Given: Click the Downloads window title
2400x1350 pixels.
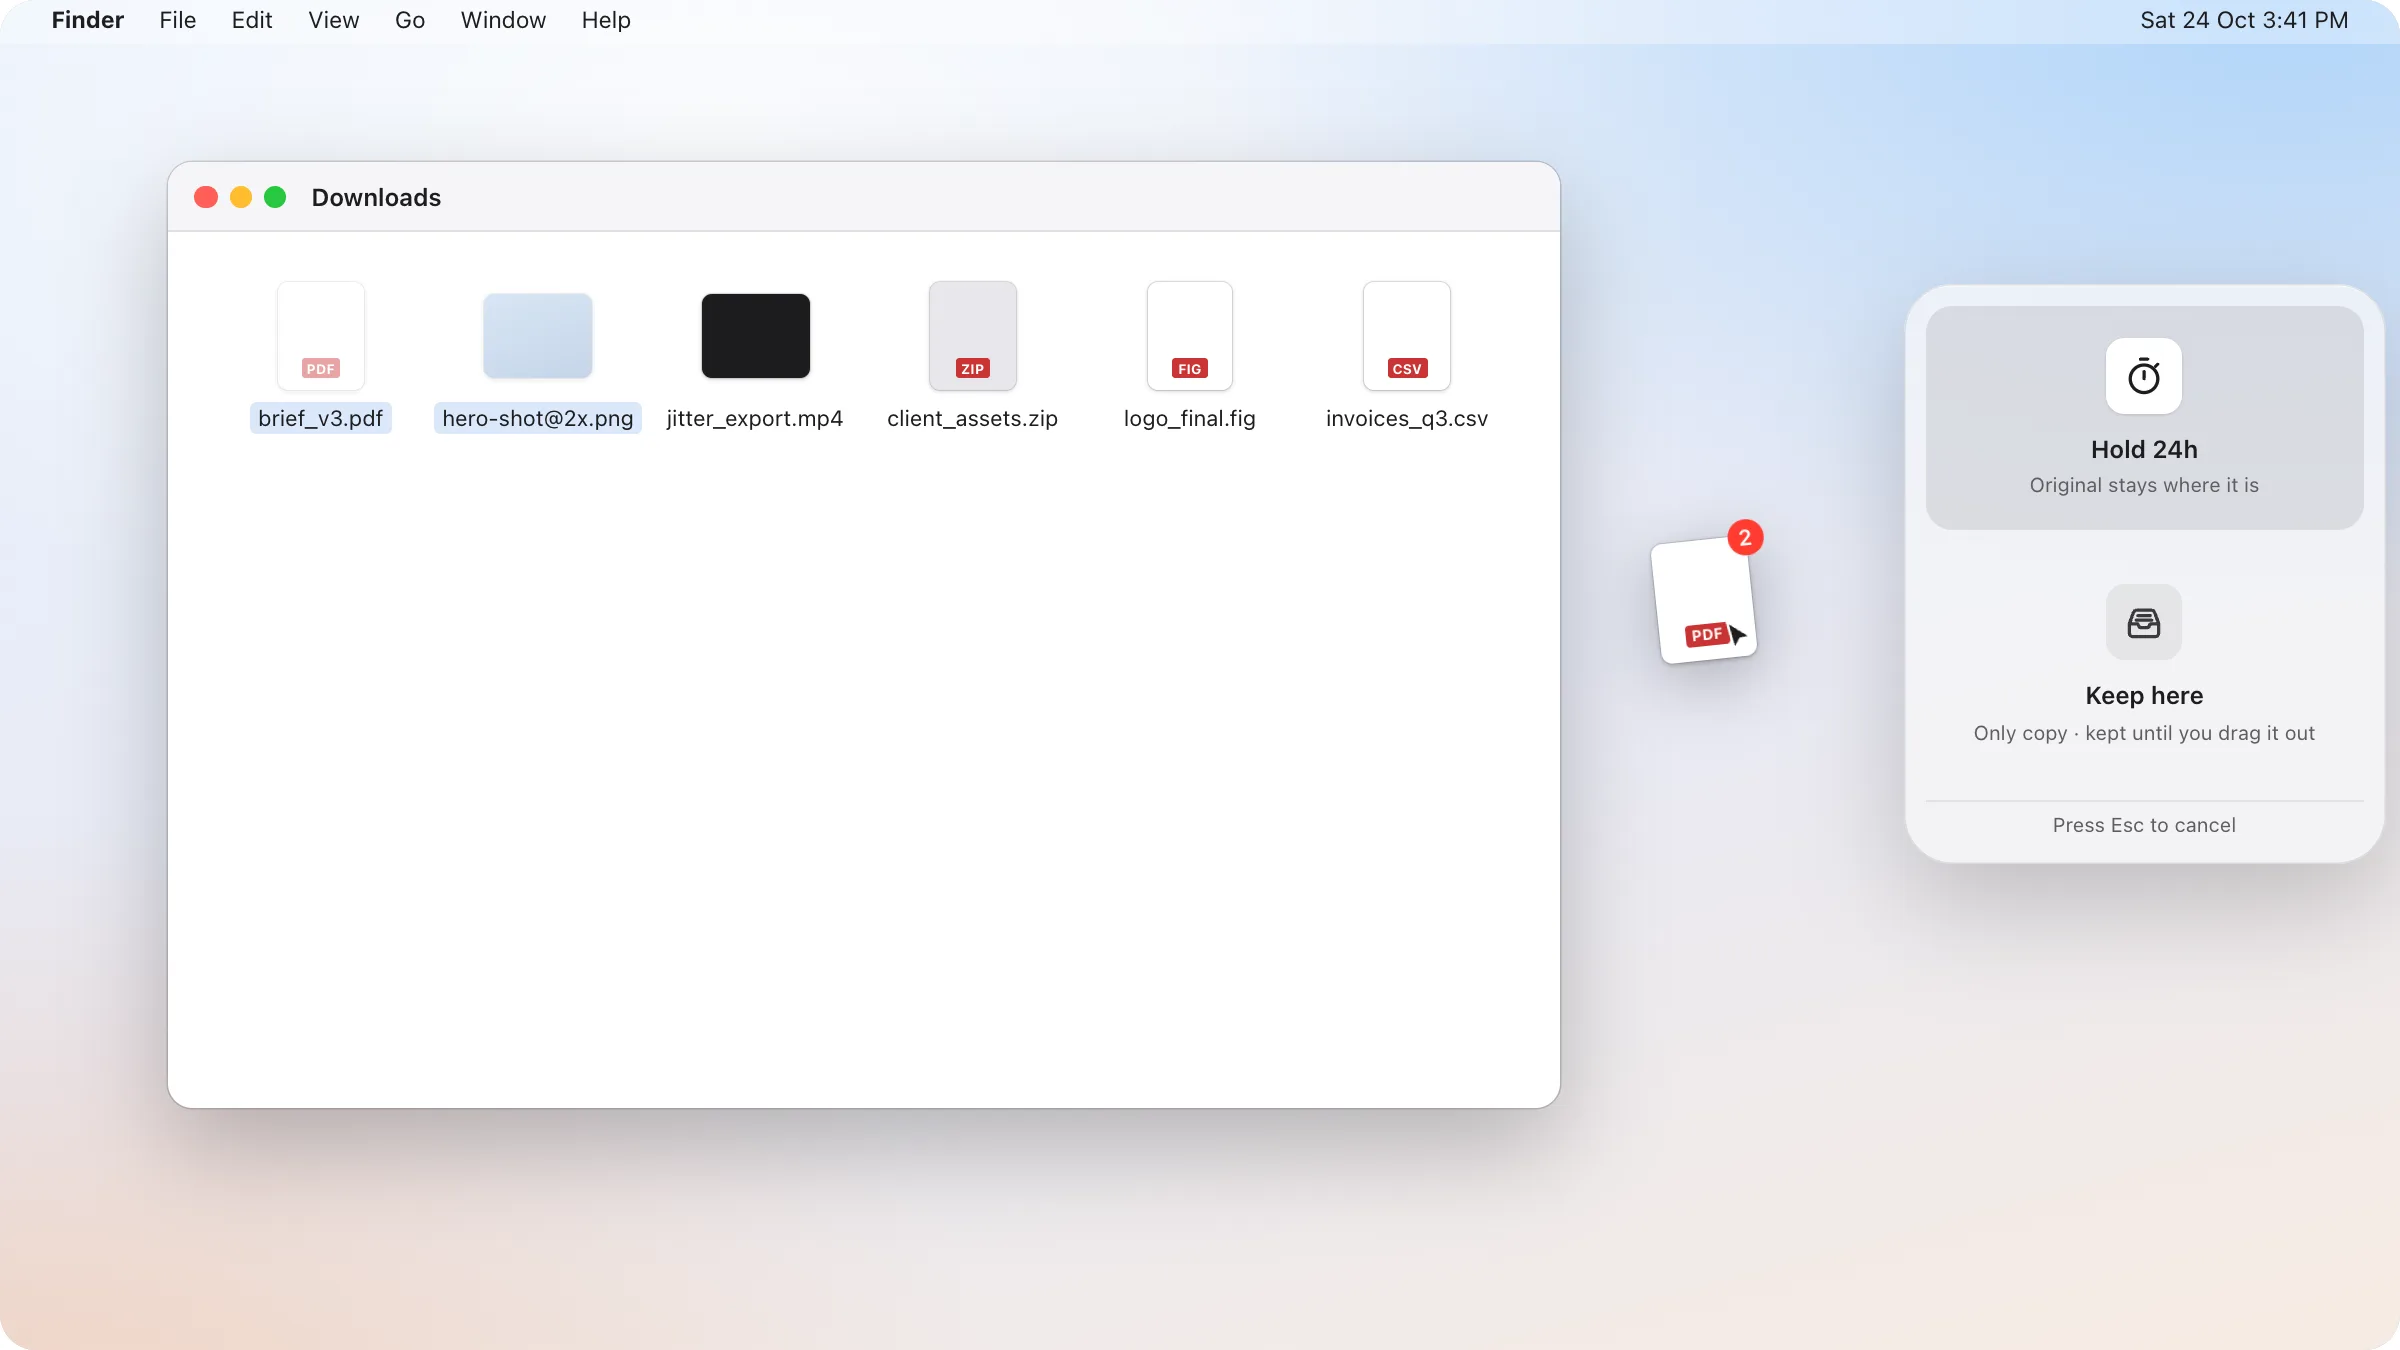Looking at the screenshot, I should 376,197.
